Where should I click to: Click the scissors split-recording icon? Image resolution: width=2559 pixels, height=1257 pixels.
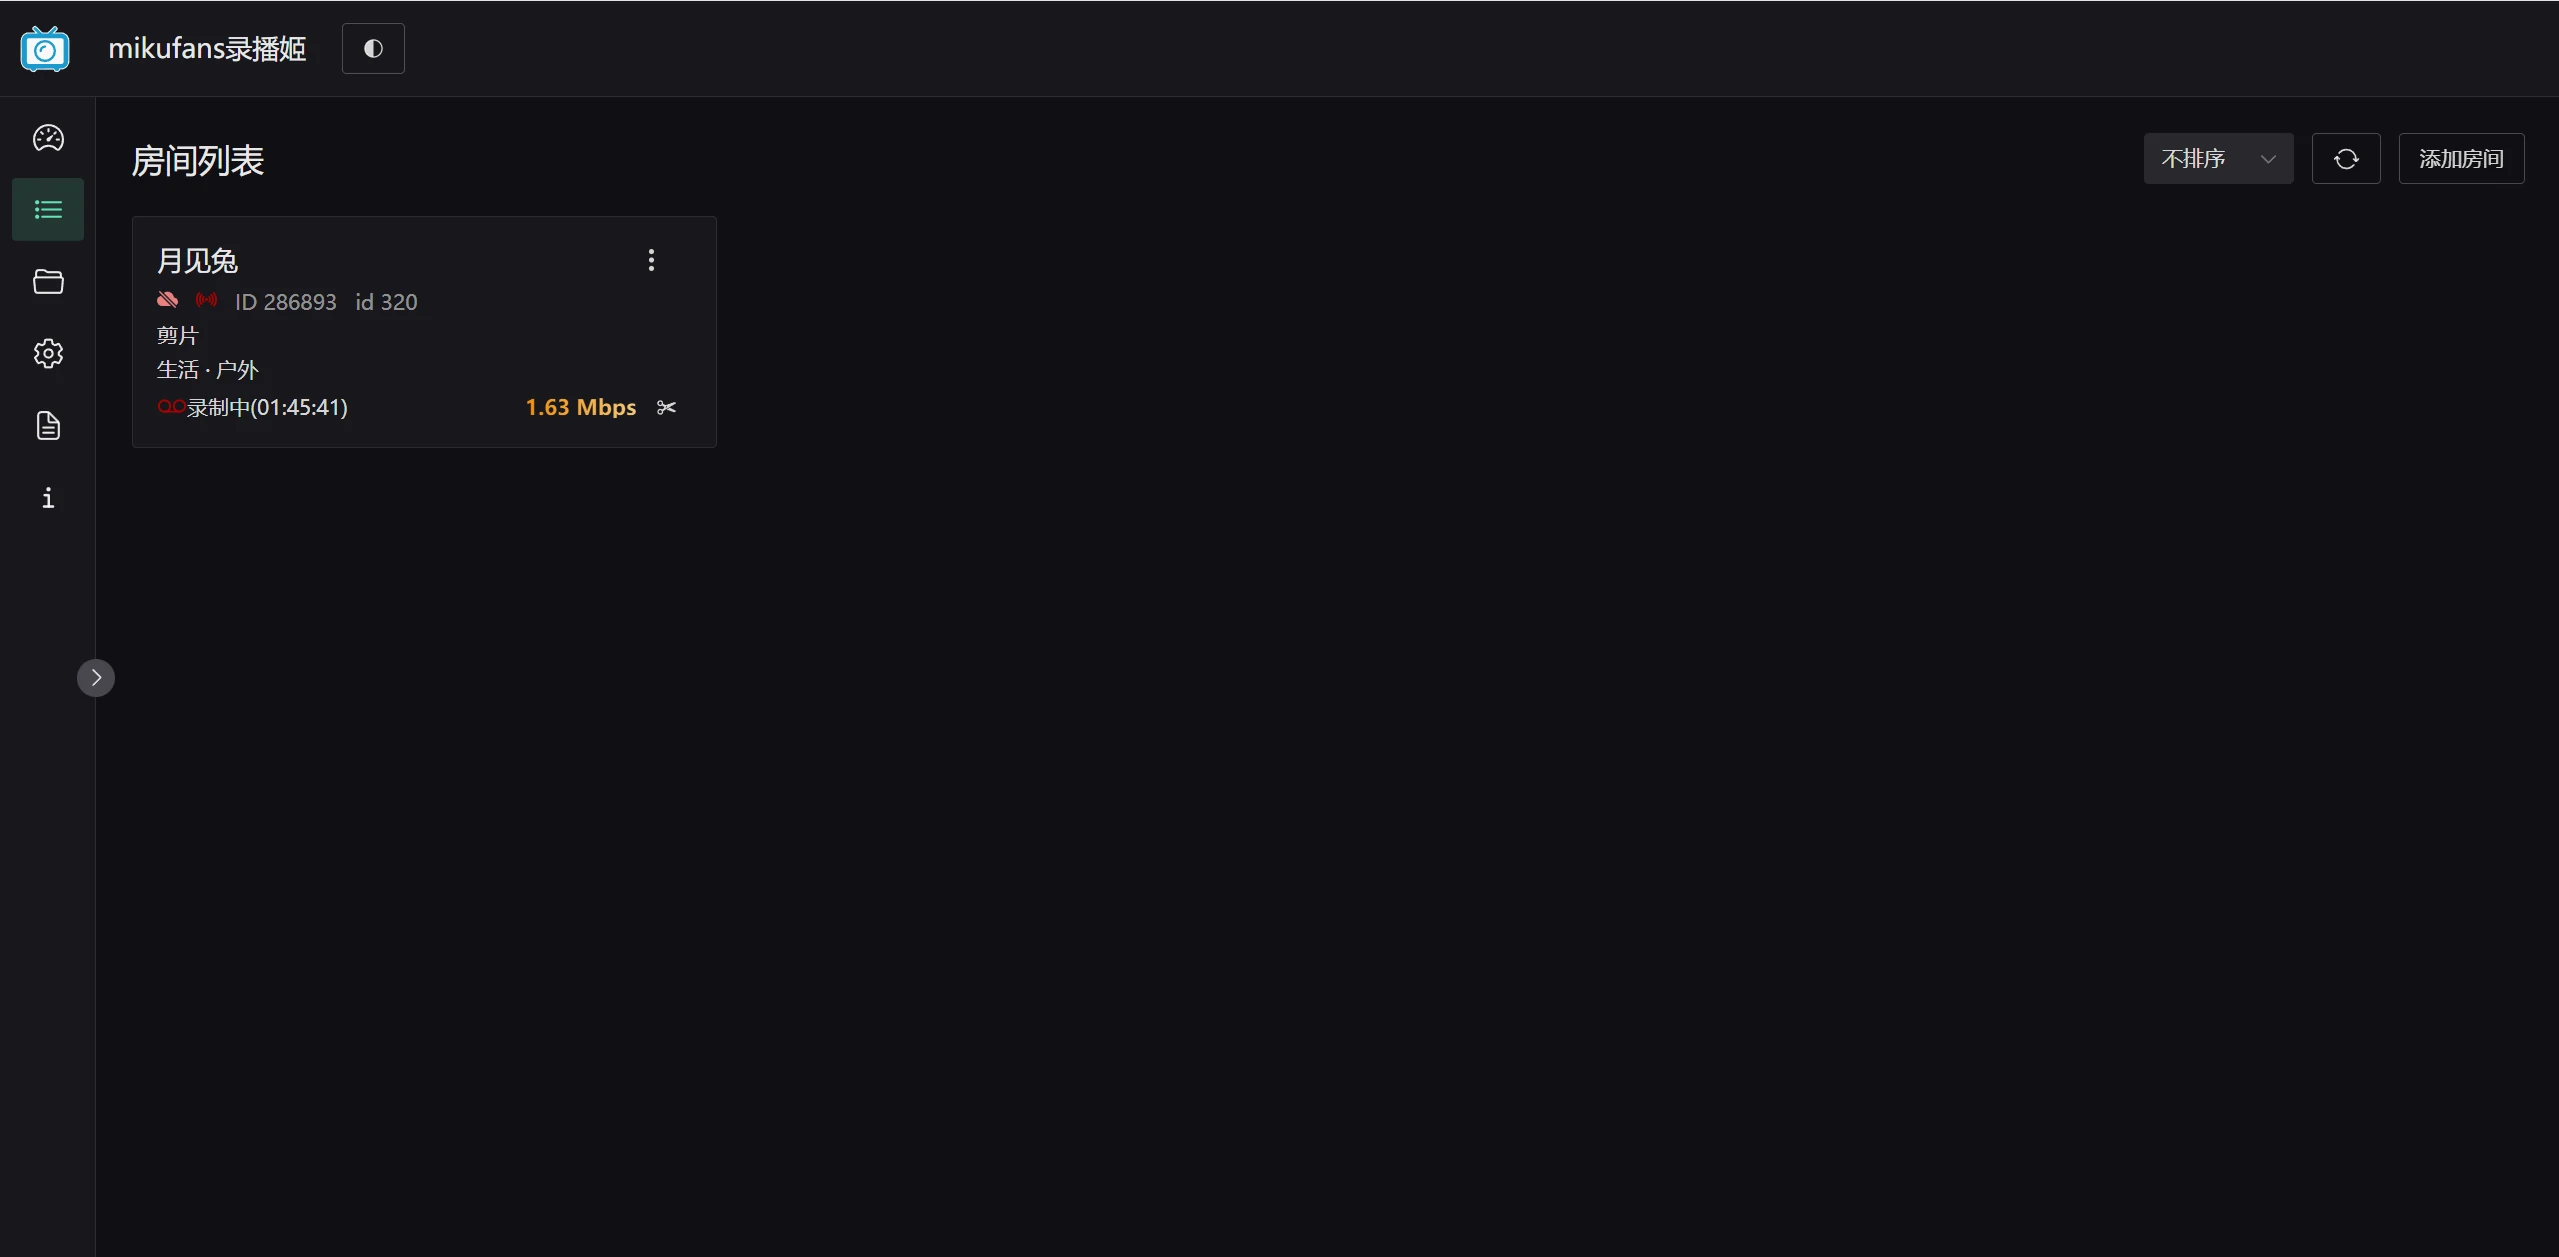[x=666, y=408]
